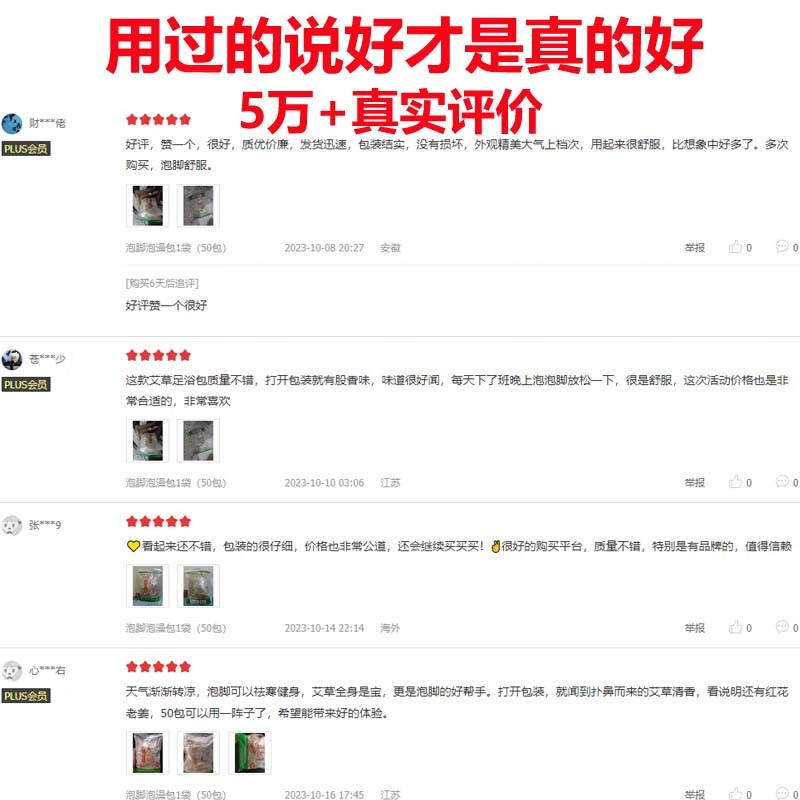Click the PLUS会员 badge under 心***右
Viewport: 800px width, 800px height.
[26, 696]
